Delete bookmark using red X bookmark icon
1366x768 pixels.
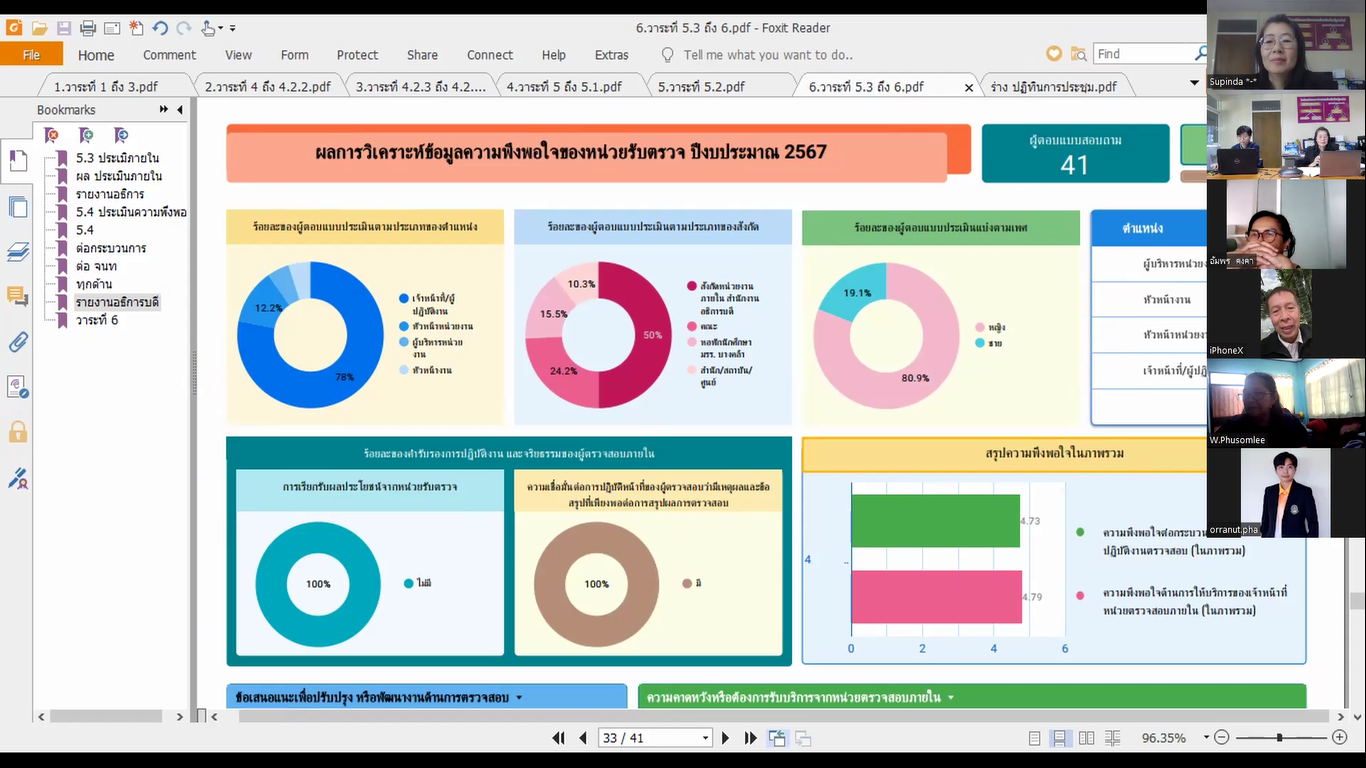pos(52,135)
